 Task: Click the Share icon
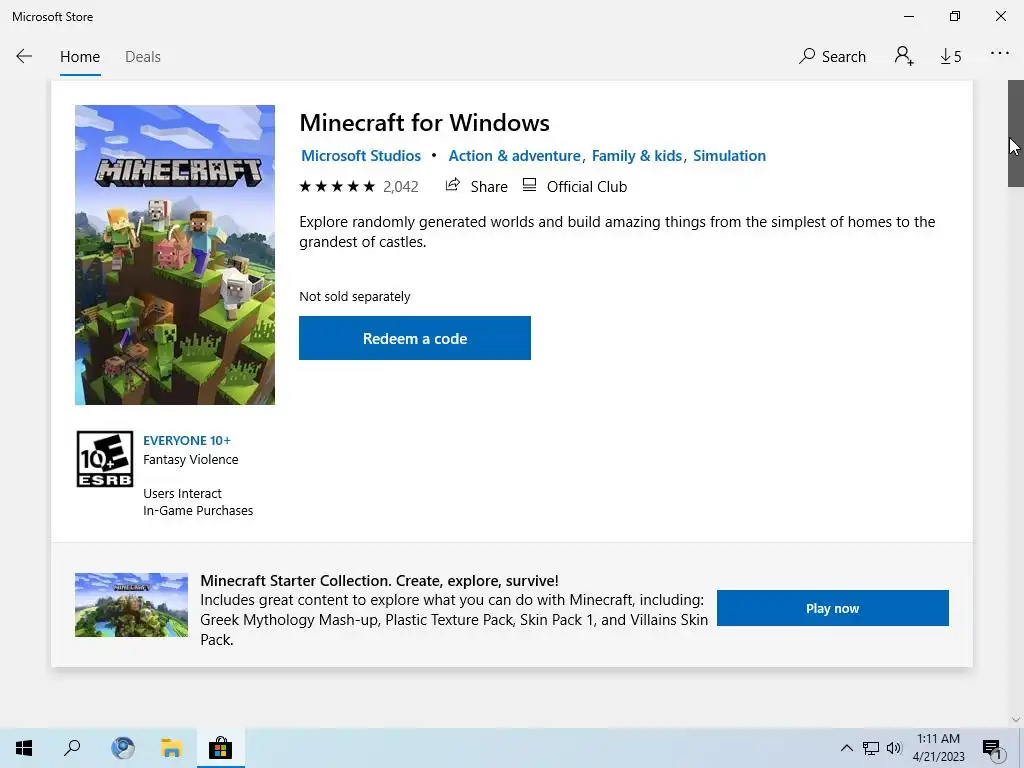[453, 185]
